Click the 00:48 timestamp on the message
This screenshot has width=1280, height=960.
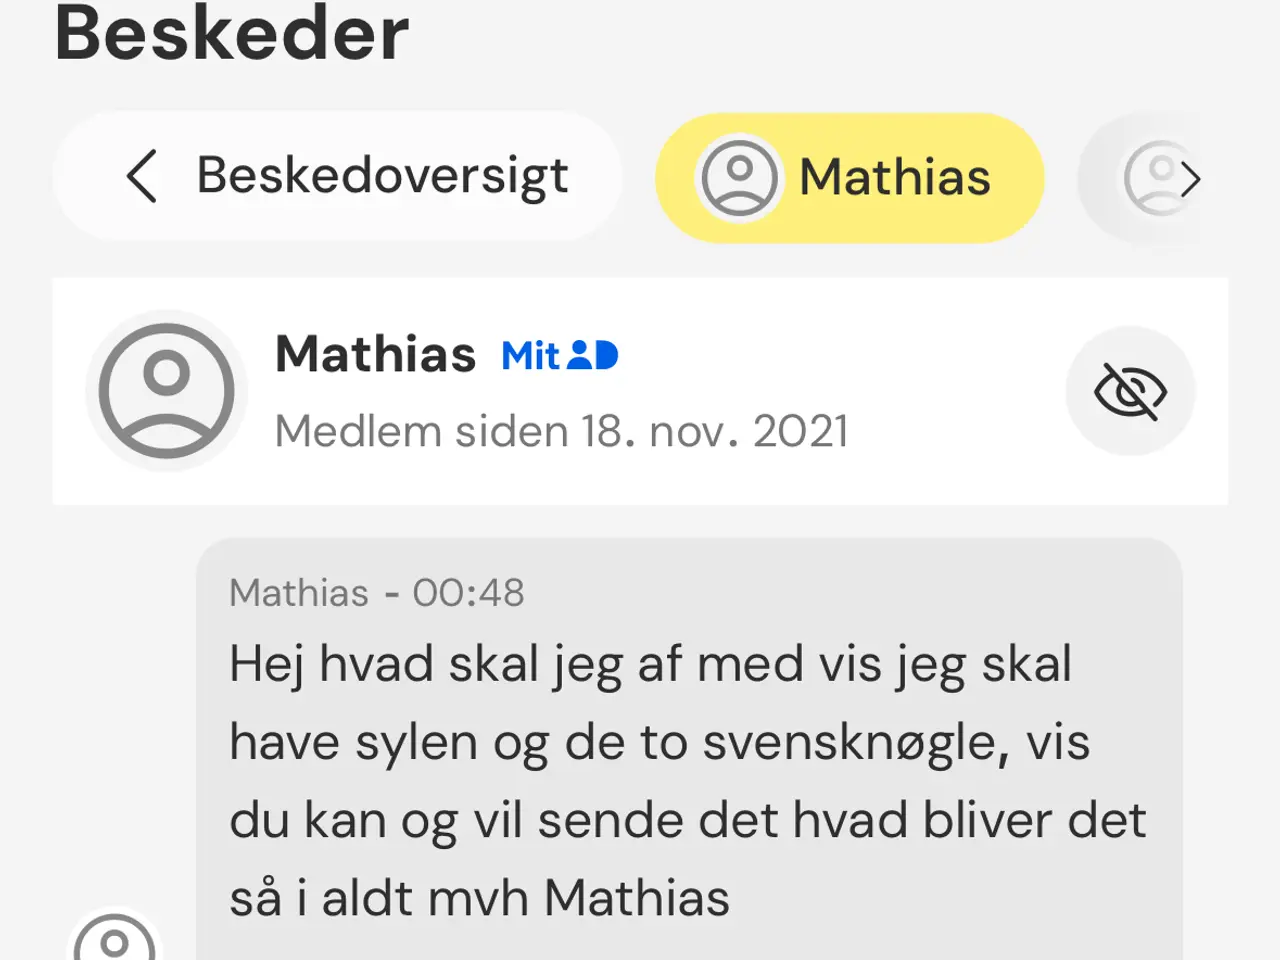pyautogui.click(x=468, y=593)
